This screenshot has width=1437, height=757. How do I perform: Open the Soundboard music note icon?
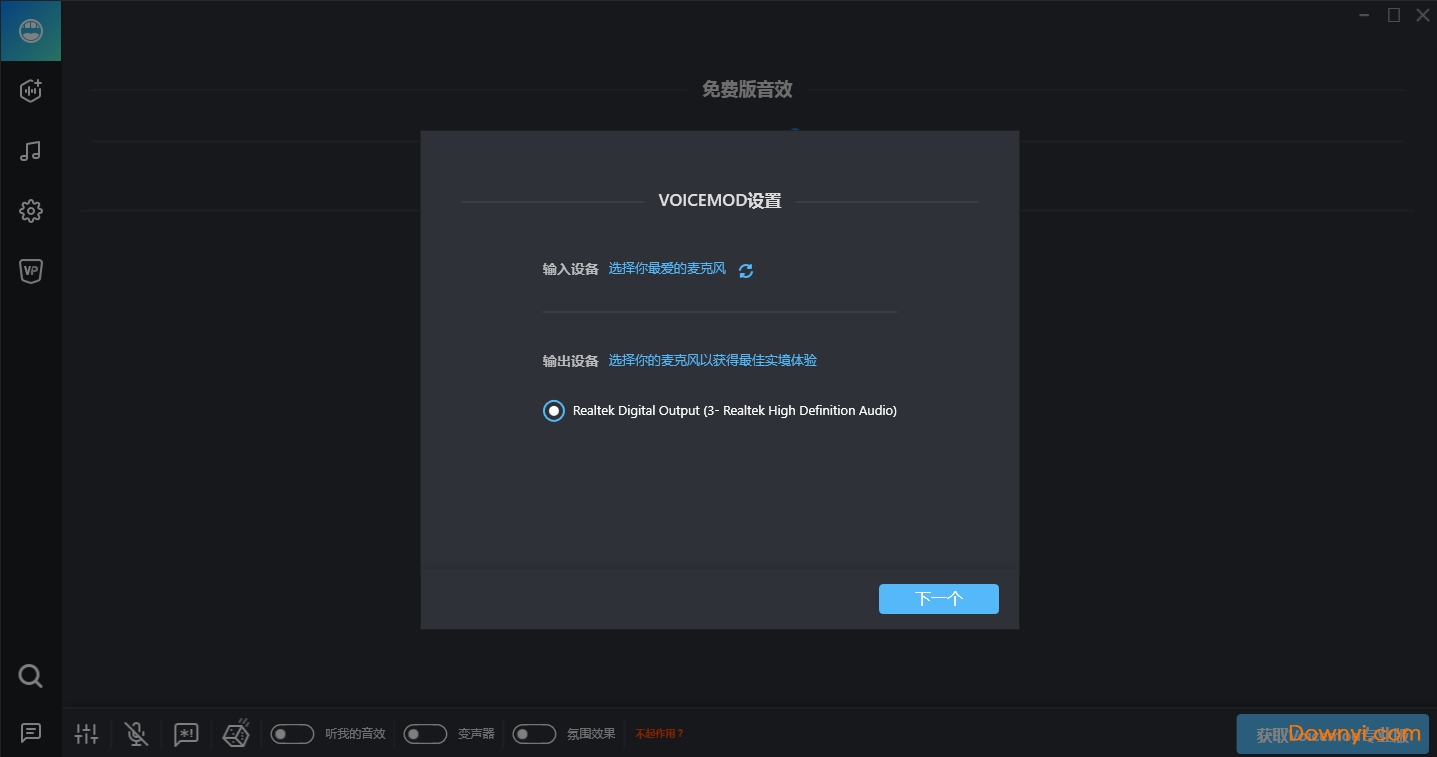(30, 150)
